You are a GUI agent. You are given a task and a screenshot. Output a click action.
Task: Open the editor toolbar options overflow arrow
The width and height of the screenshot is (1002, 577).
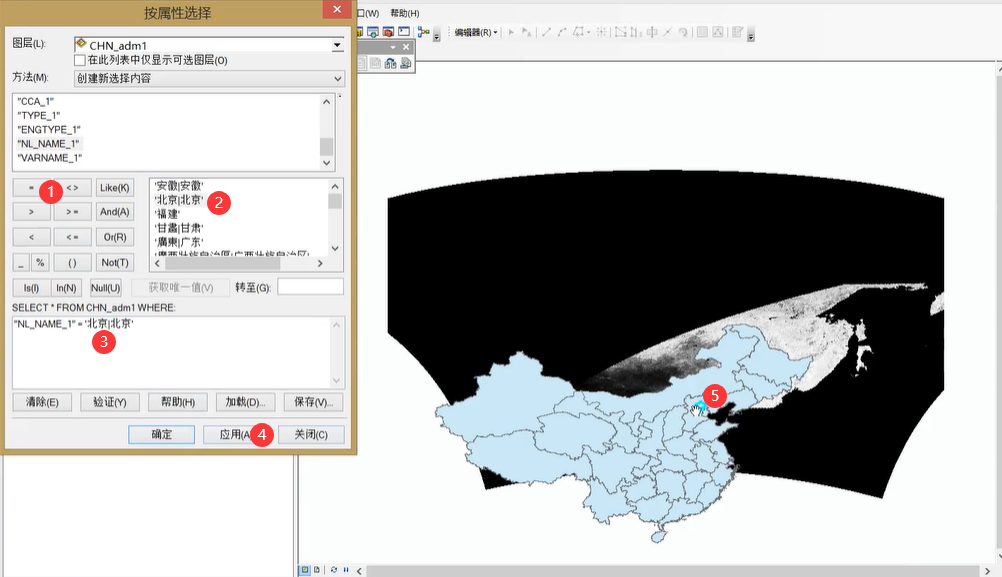tap(751, 35)
